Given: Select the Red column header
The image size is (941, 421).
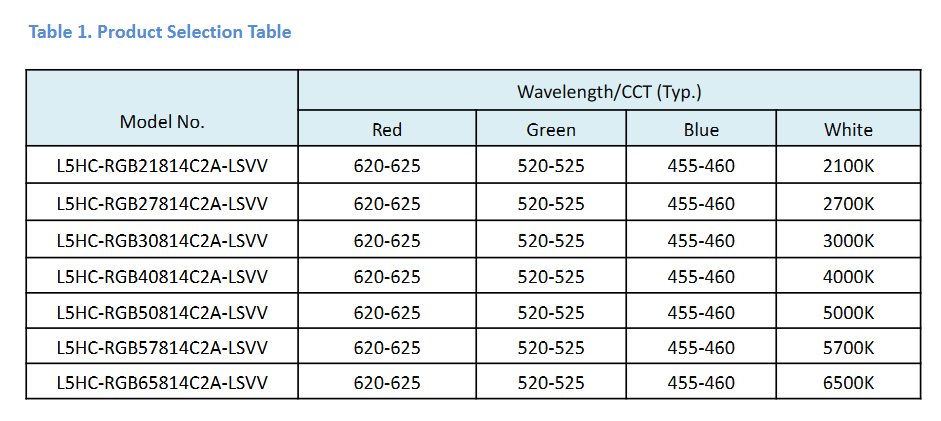Looking at the screenshot, I should tap(387, 130).
